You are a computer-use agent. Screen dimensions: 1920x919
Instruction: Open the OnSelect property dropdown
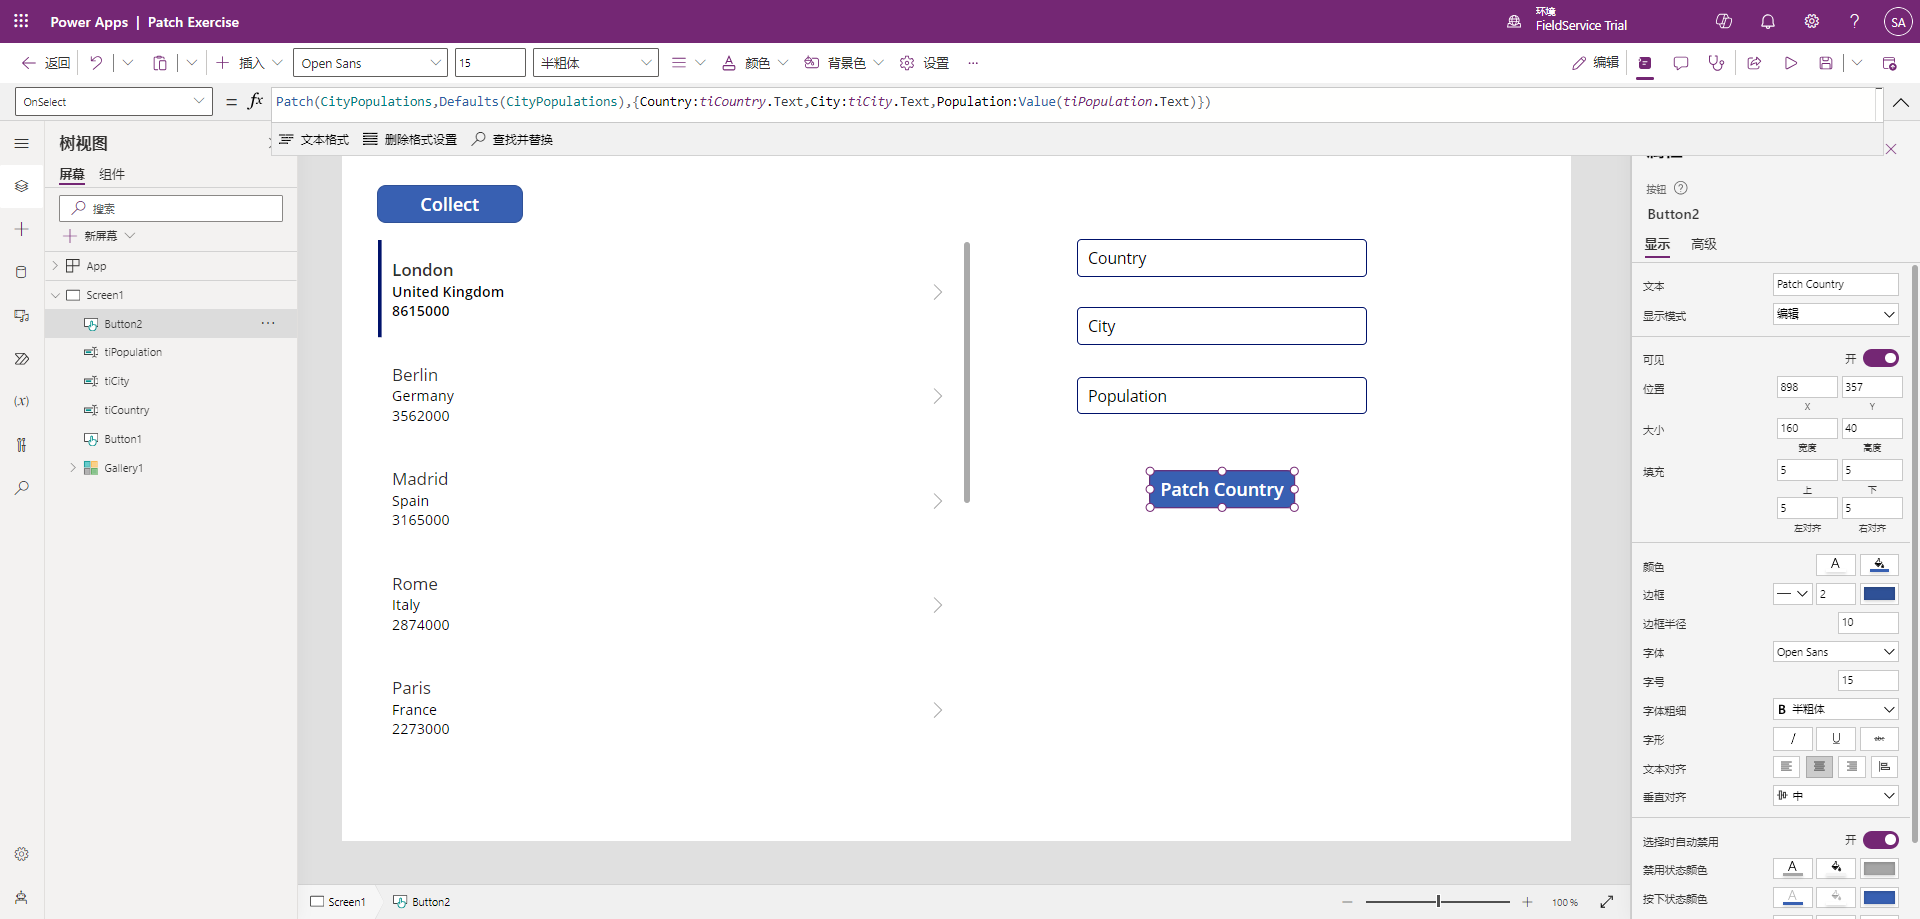(x=114, y=102)
